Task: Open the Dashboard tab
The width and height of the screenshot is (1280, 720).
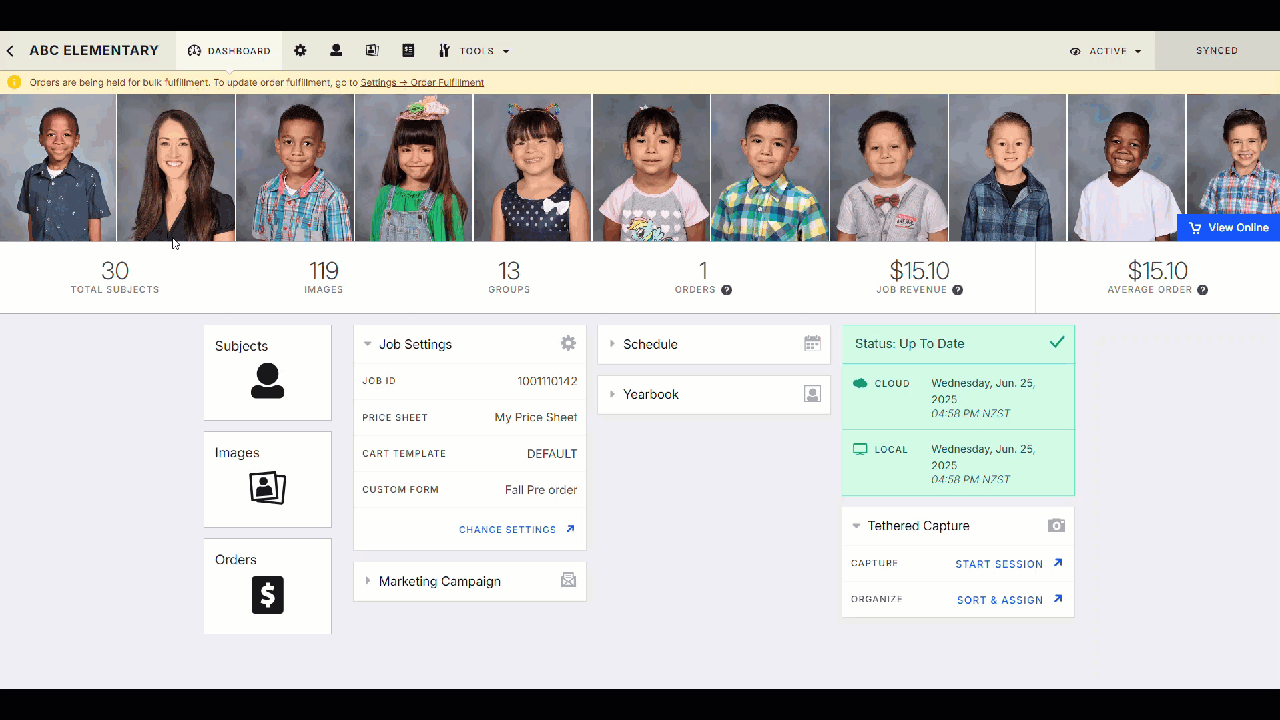Action: [x=229, y=51]
